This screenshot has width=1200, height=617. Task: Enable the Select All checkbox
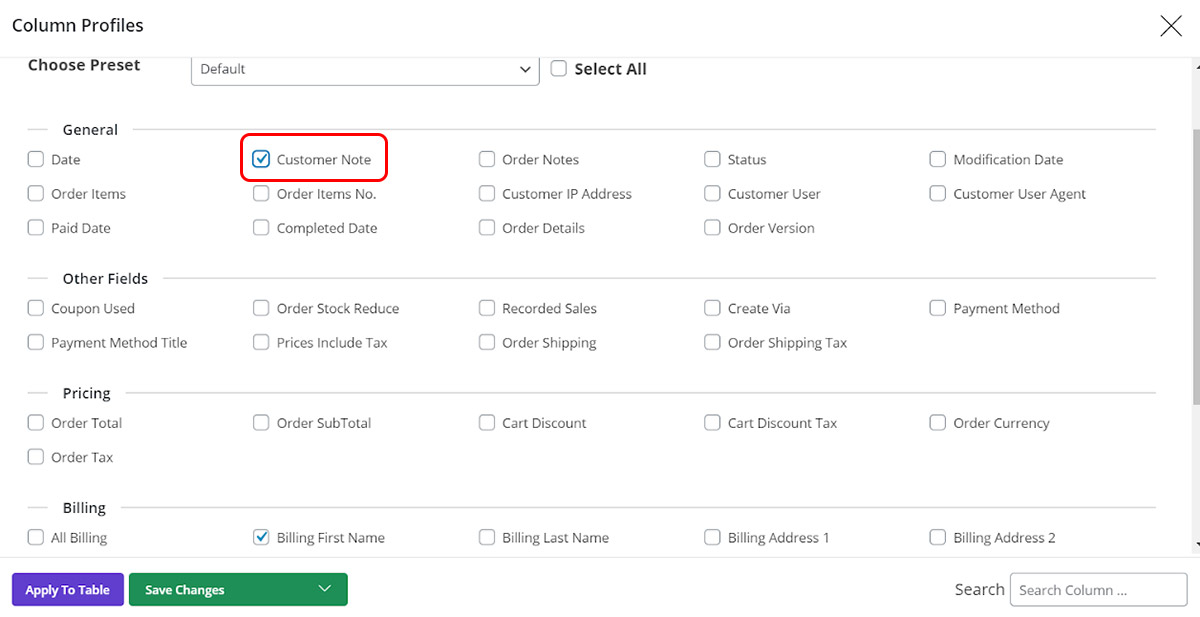click(x=559, y=68)
